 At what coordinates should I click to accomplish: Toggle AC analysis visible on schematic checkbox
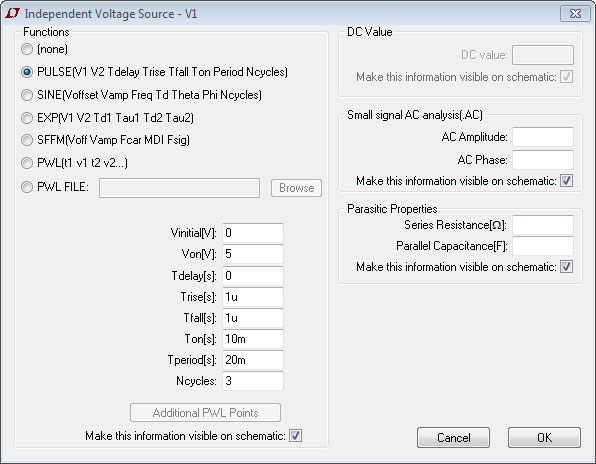click(x=566, y=181)
